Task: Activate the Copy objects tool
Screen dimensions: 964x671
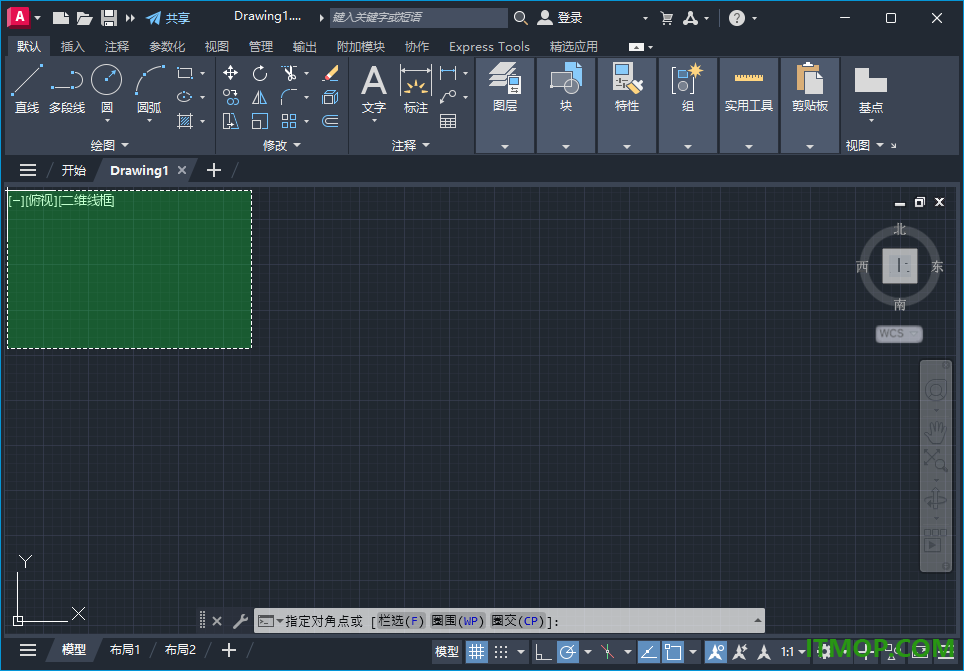Action: click(x=231, y=97)
